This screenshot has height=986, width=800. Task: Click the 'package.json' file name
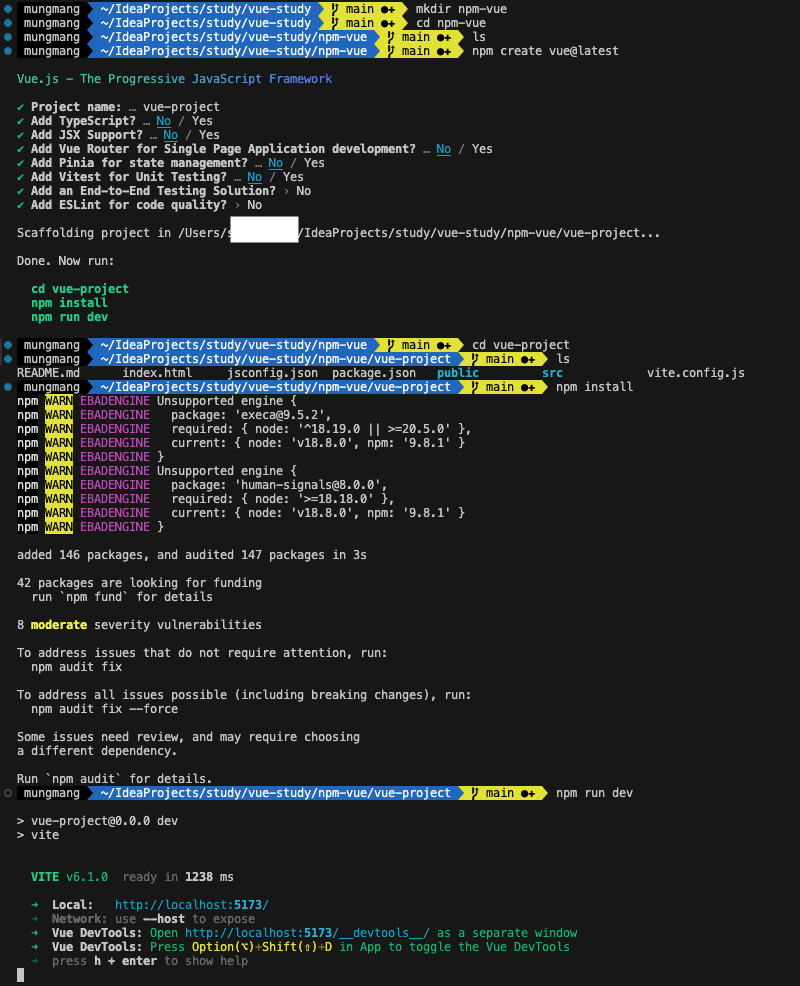374,373
